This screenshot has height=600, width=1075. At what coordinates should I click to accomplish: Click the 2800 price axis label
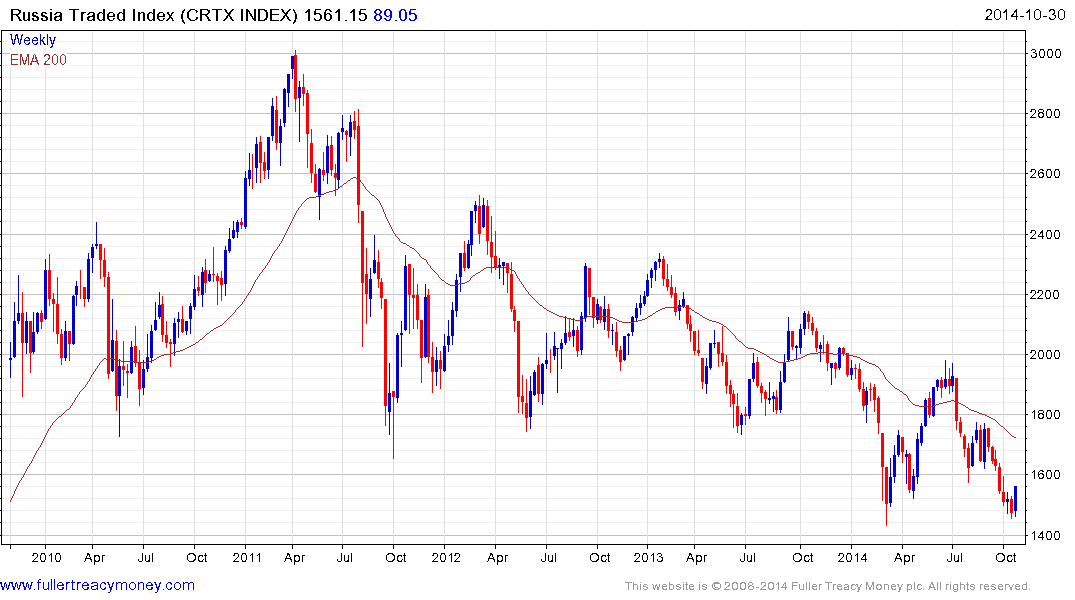pyautogui.click(x=1045, y=114)
